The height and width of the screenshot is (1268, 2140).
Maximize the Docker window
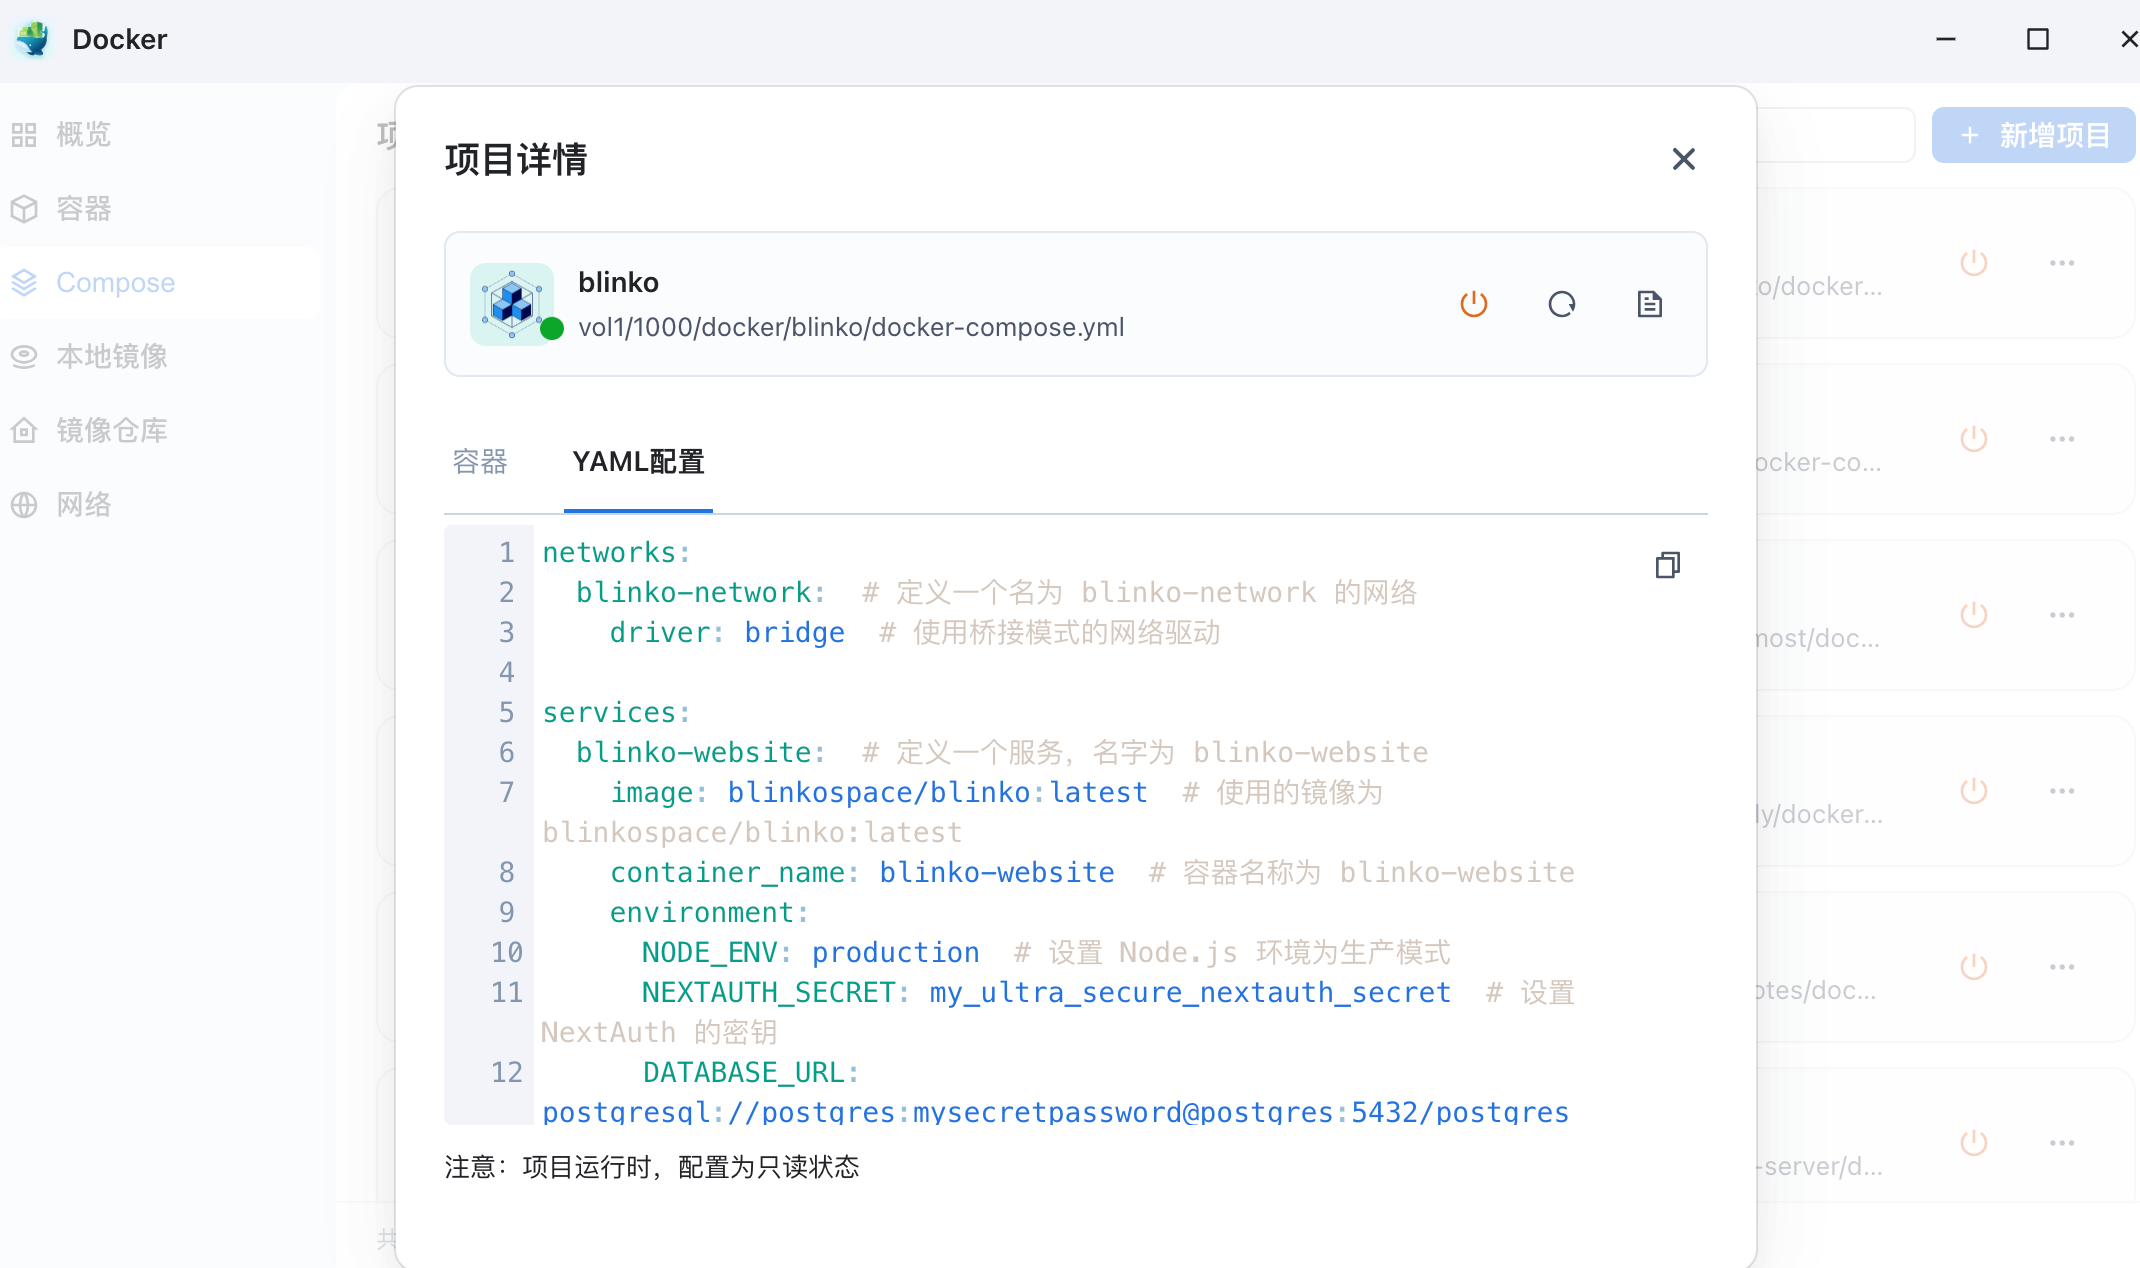(x=2038, y=39)
